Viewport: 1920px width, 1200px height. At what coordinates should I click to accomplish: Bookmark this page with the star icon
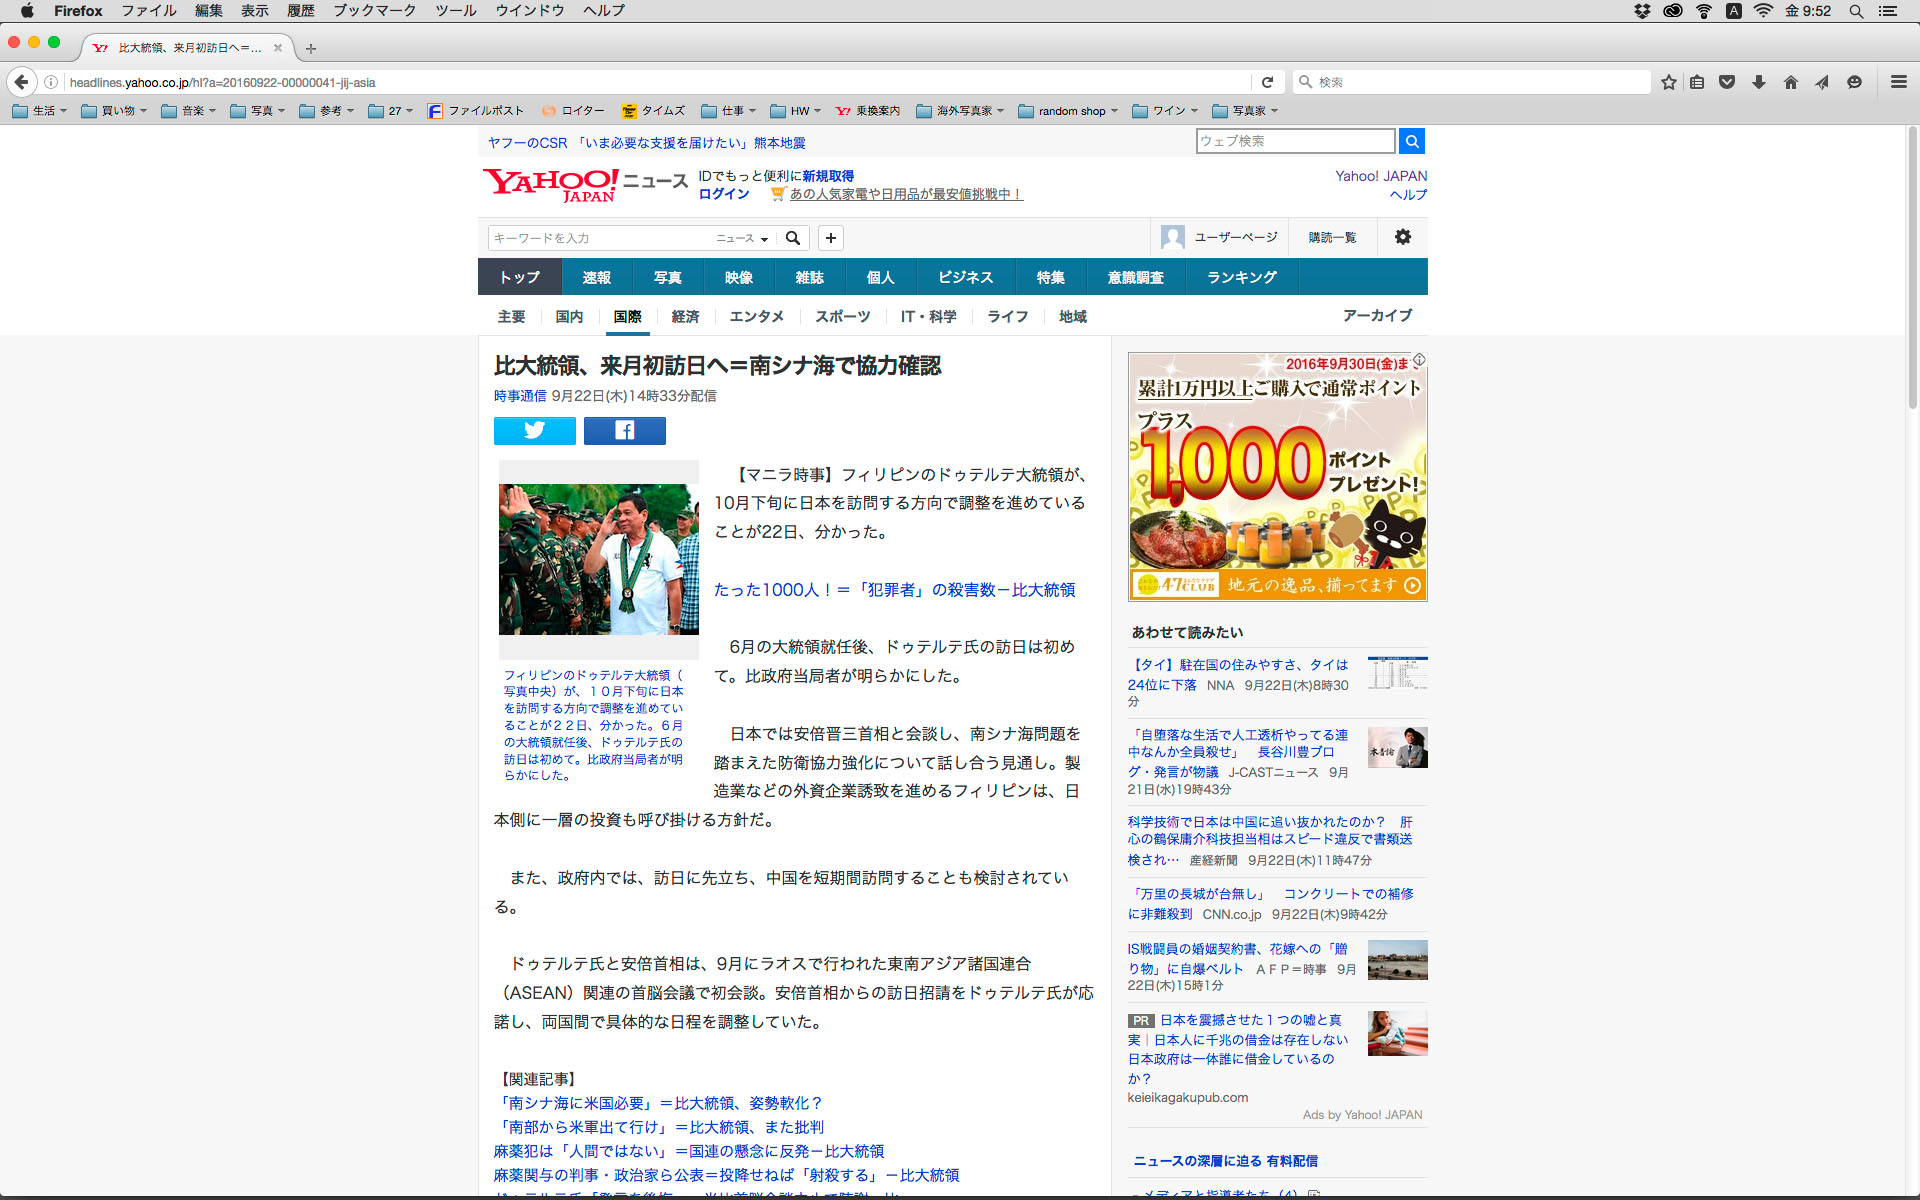coord(1668,82)
